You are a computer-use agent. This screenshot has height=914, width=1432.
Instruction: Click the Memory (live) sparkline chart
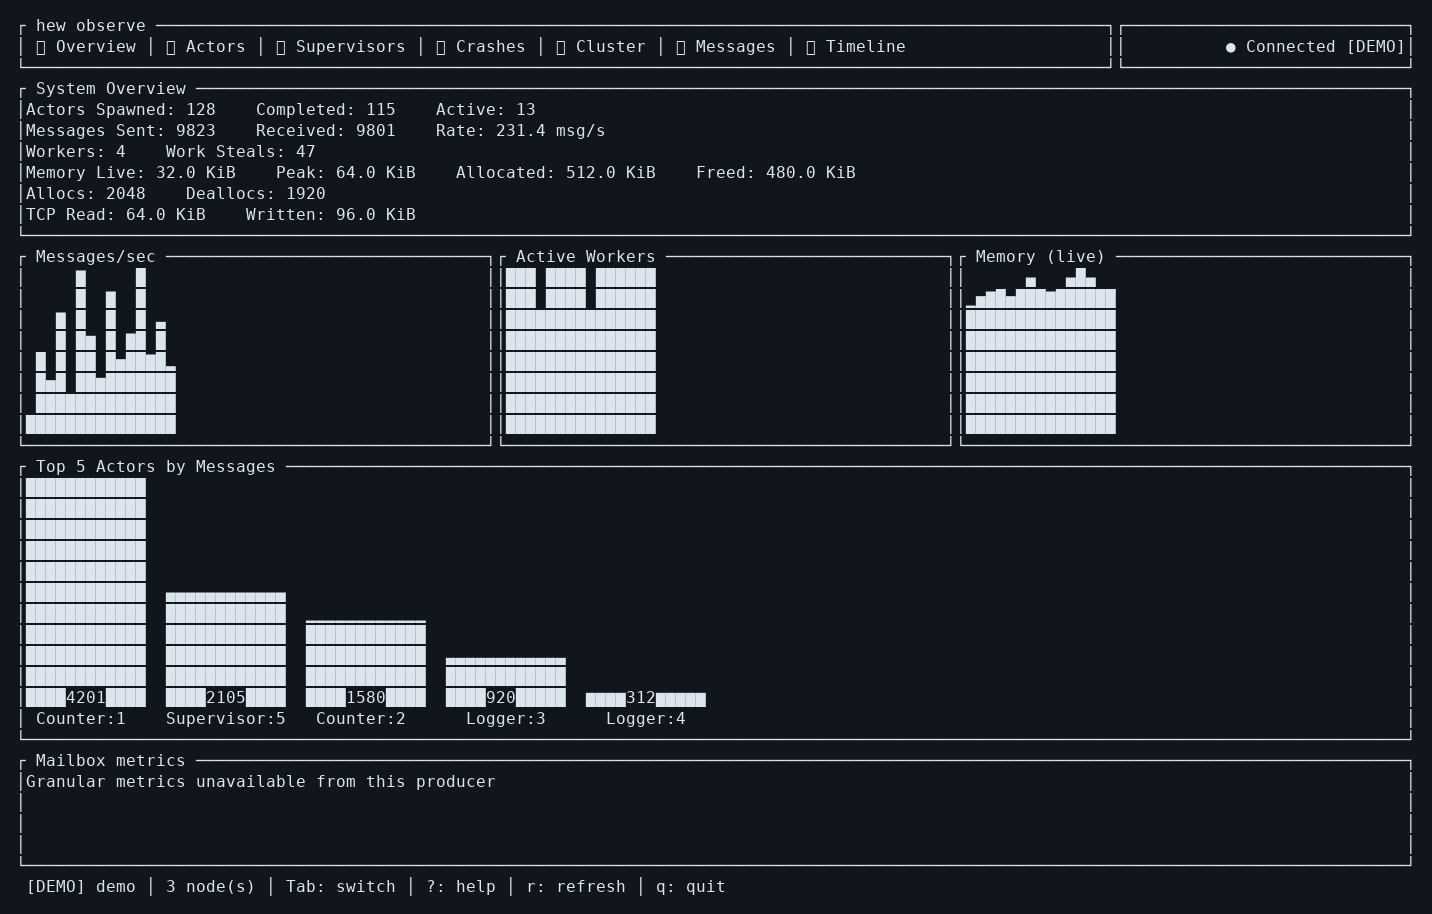(1041, 351)
